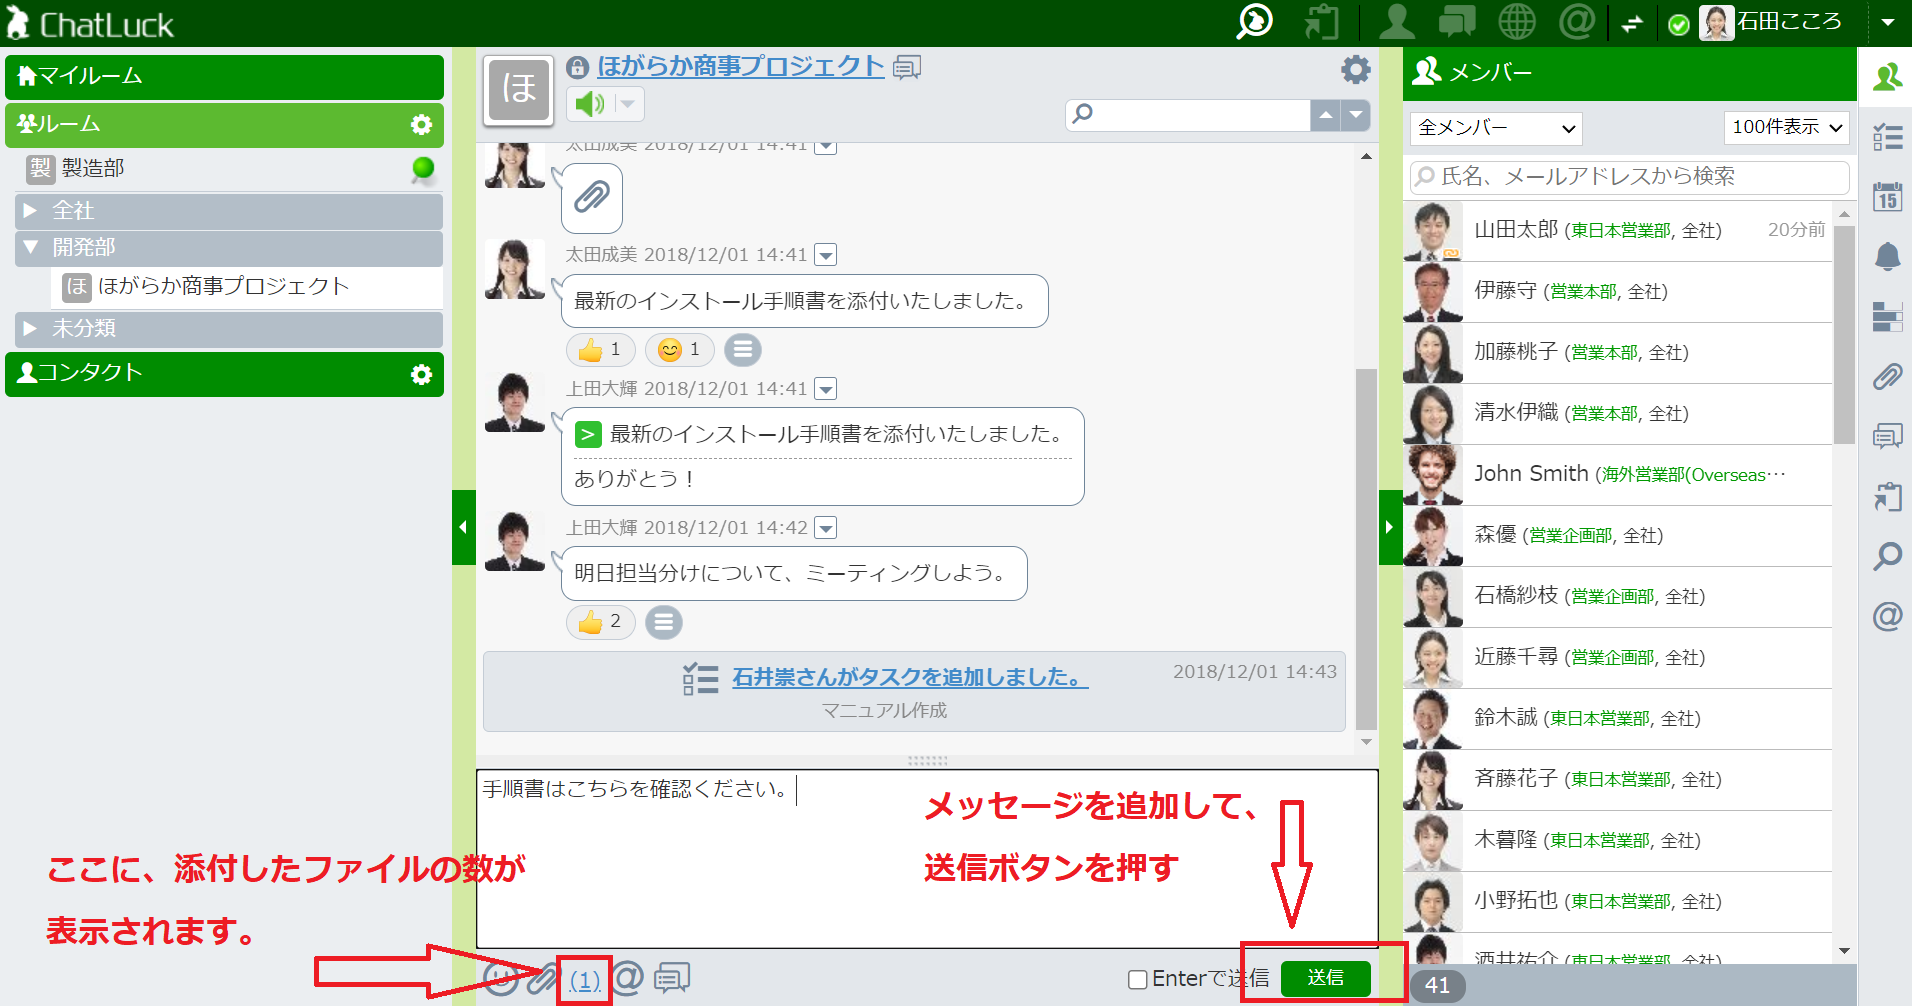The height and width of the screenshot is (1006, 1912).
Task: Expand the 未分類 room group
Action: (228, 329)
